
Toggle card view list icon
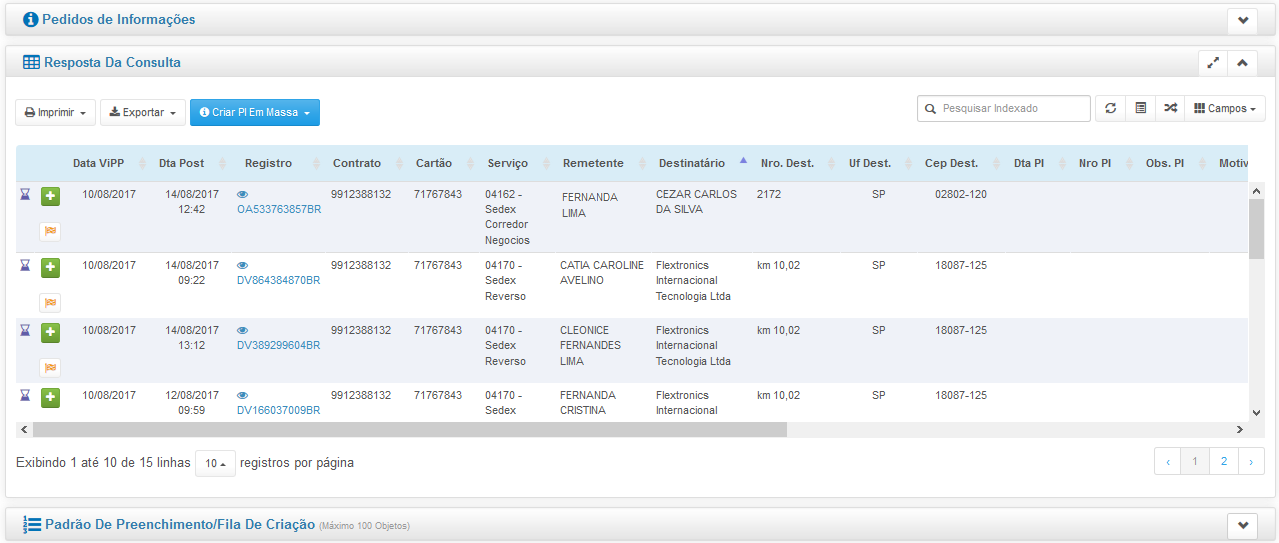(1140, 109)
